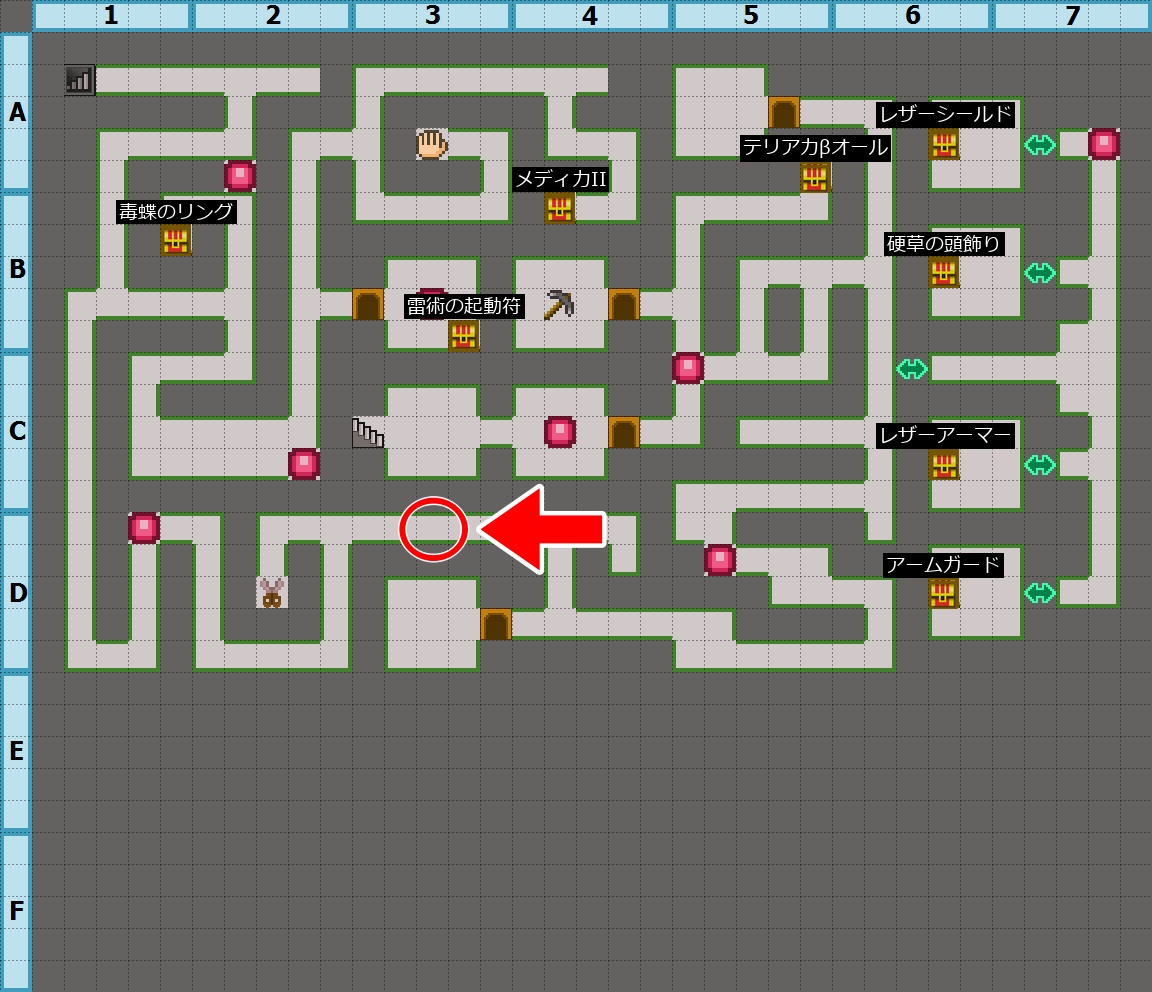Click the メディカII text label
The width and height of the screenshot is (1152, 992).
[x=561, y=179]
